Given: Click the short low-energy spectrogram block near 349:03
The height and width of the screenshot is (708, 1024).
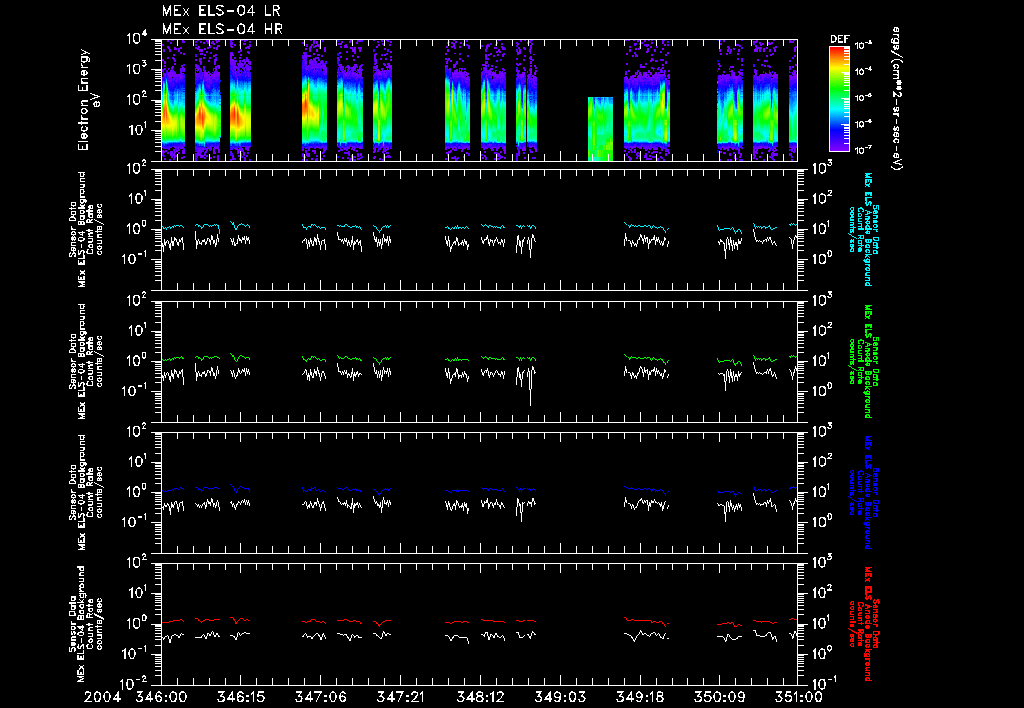Looking at the screenshot, I should pyautogui.click(x=600, y=129).
